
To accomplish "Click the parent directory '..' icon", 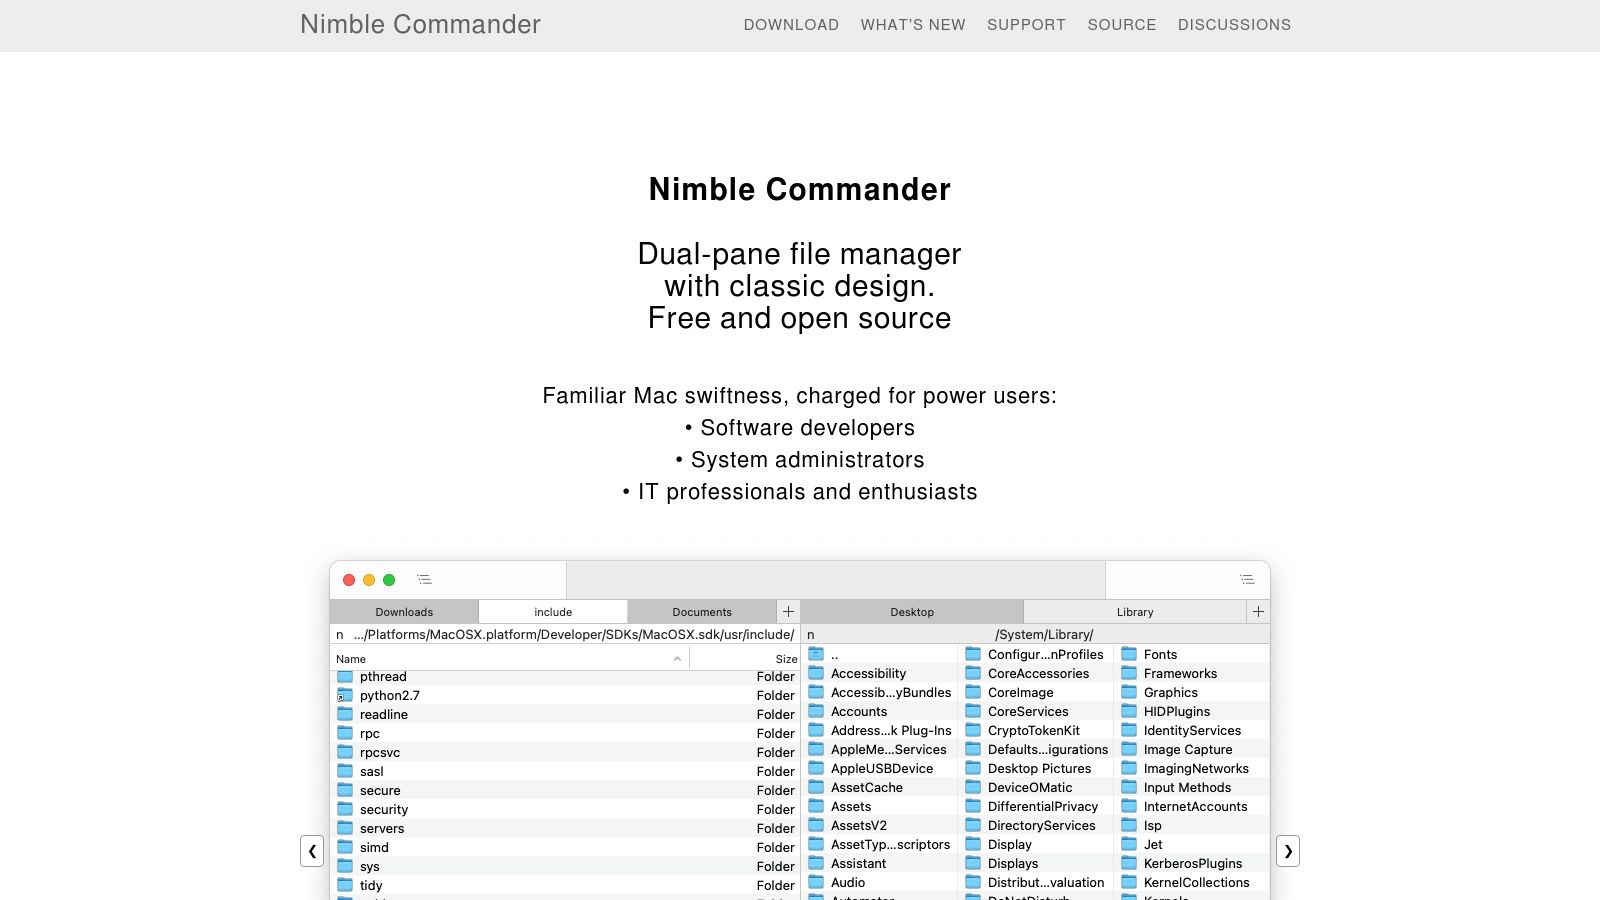I will (x=816, y=654).
